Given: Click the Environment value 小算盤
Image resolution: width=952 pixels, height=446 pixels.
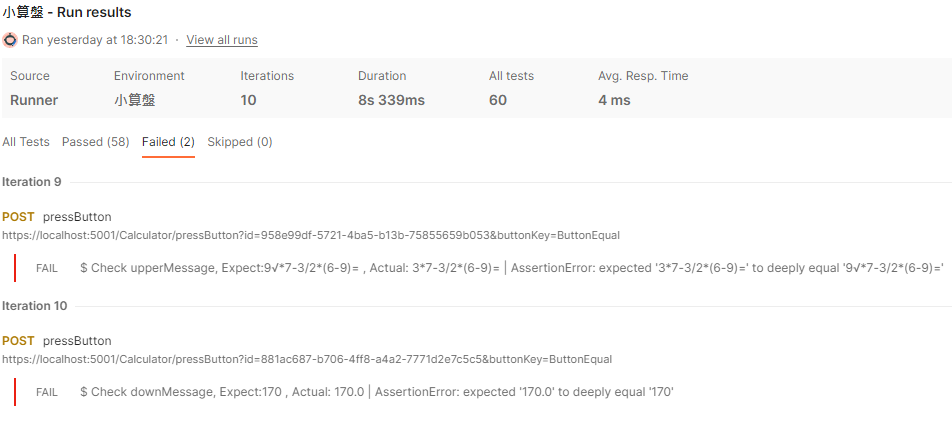Looking at the screenshot, I should 134,100.
